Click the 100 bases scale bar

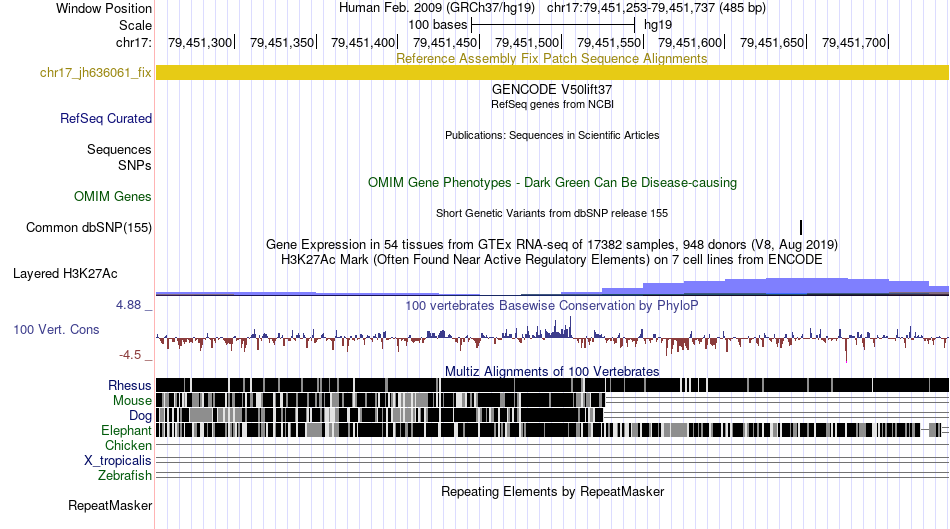(x=553, y=25)
